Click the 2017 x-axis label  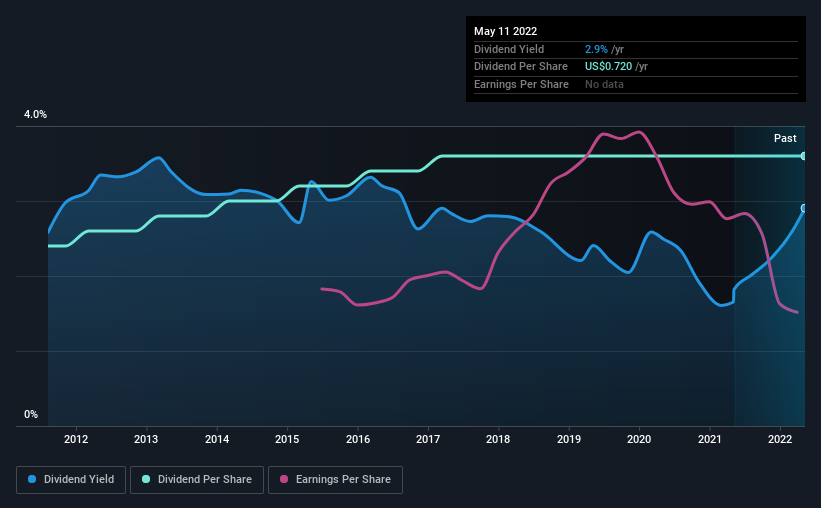tap(428, 439)
